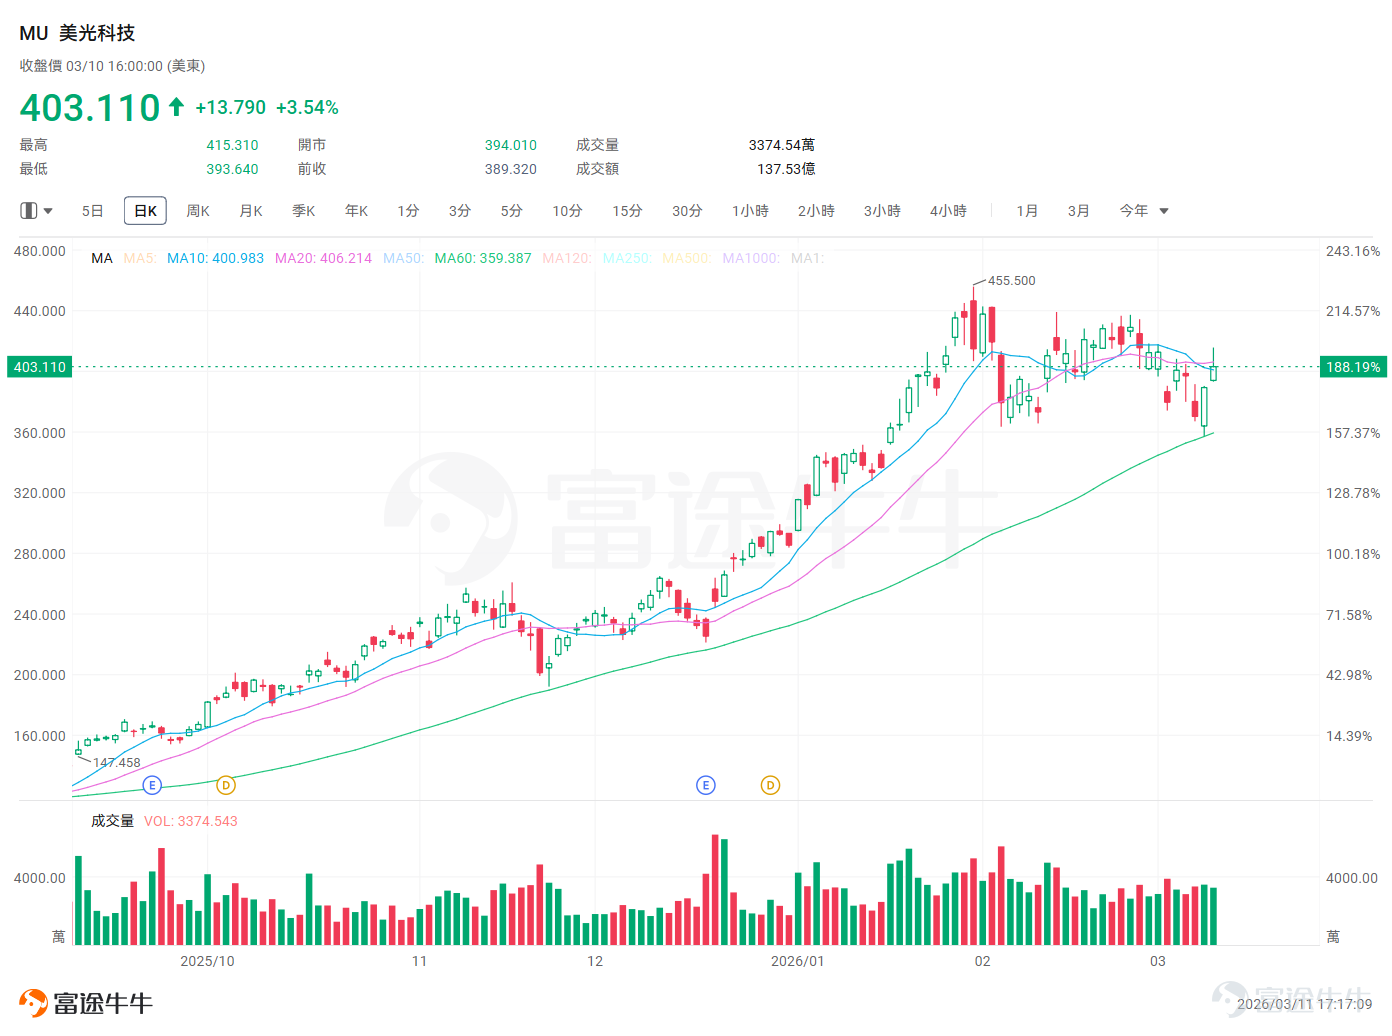Click the green up arrow beside the price
The height and width of the screenshot is (1036, 1392).
(x=176, y=107)
